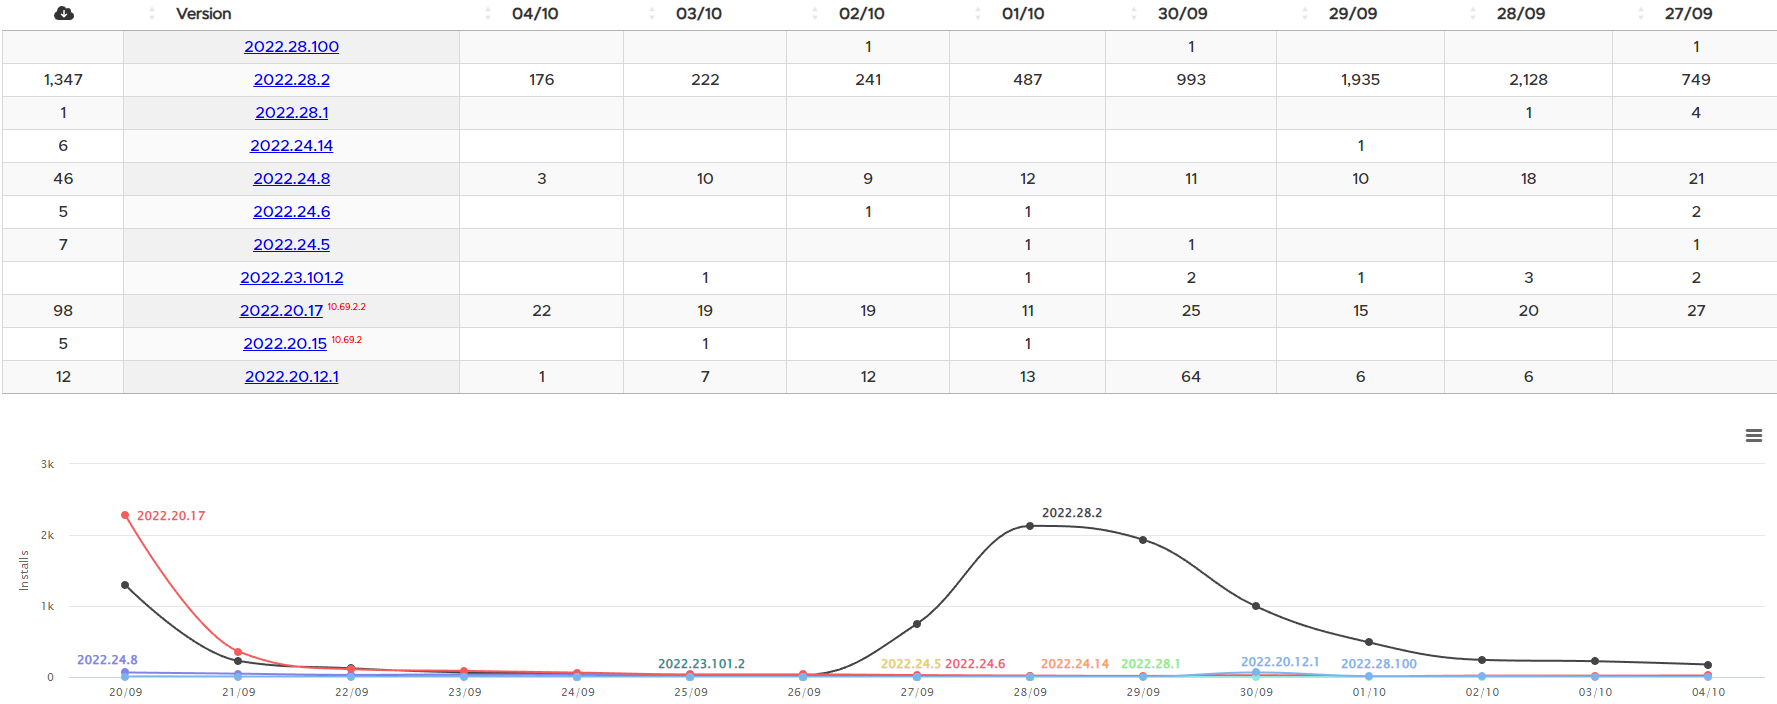Screen dimensions: 1777x704
Task: Click the 2022.24.14 chart series label
Action: point(1075,664)
